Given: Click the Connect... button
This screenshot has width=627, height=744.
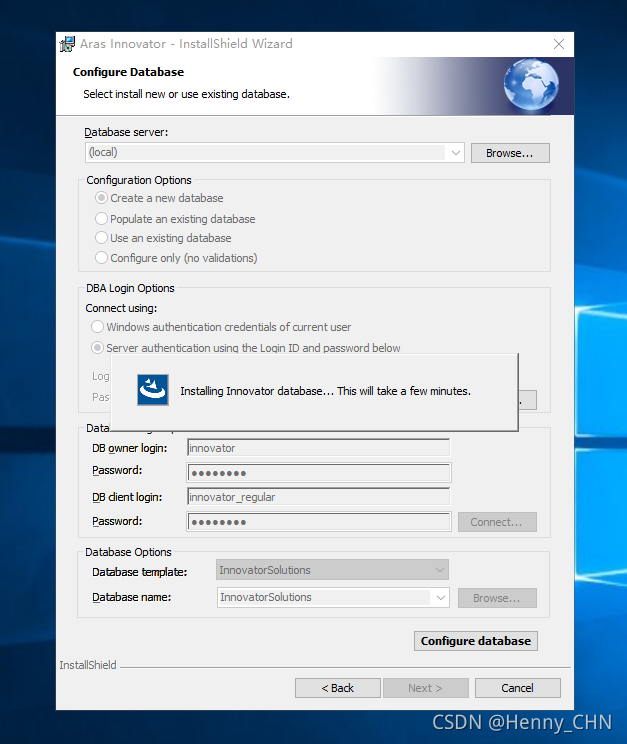Looking at the screenshot, I should [497, 522].
